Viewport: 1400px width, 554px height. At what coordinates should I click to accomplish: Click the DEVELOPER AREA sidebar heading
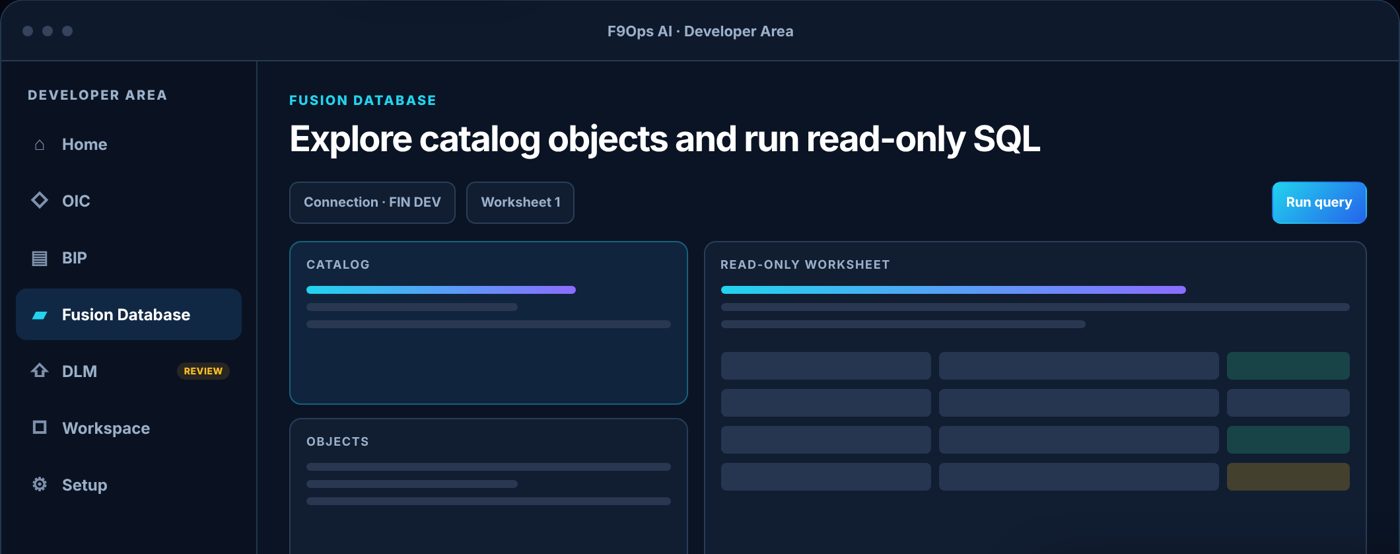click(x=97, y=95)
